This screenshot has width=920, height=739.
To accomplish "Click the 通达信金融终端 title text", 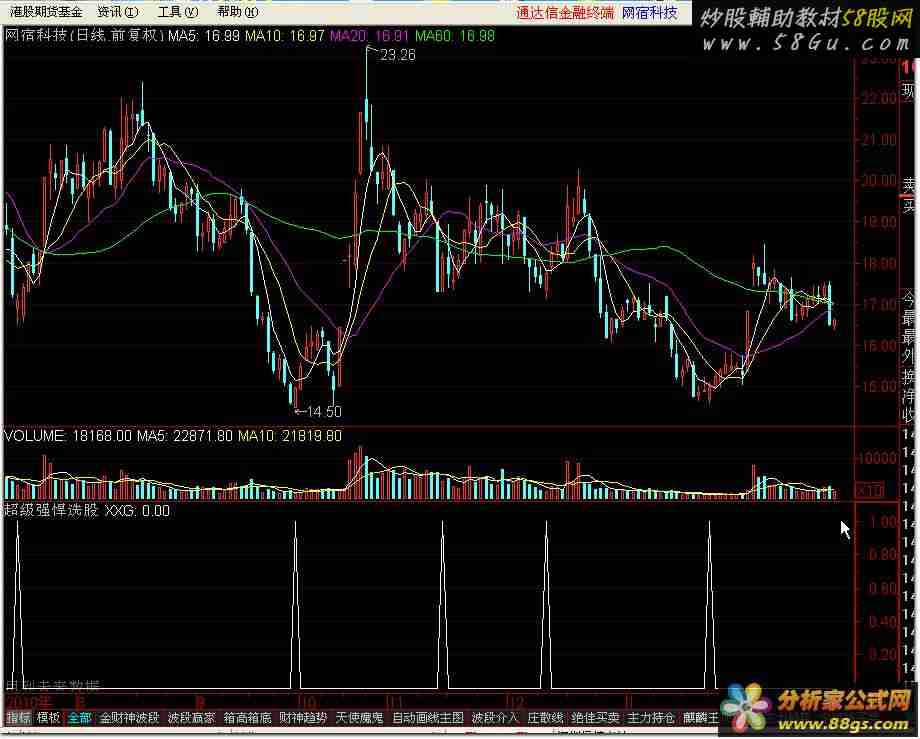I will (565, 13).
